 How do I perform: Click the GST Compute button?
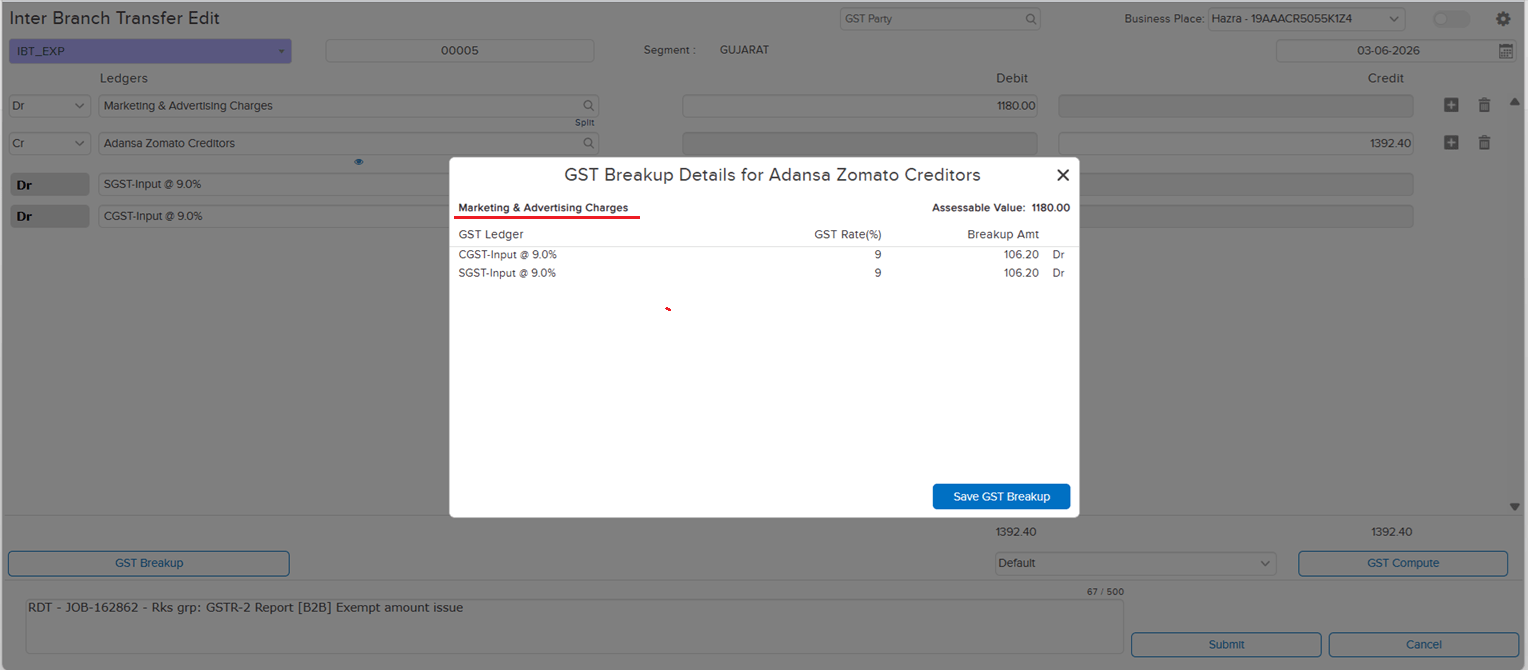coord(1403,563)
